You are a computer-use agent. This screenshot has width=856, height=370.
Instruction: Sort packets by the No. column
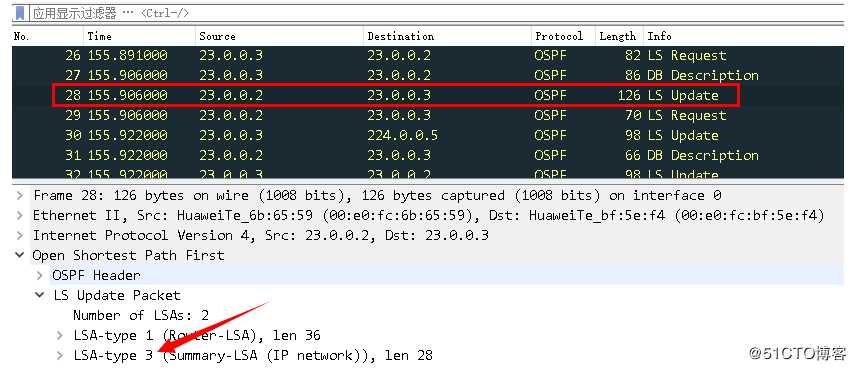click(x=48, y=37)
